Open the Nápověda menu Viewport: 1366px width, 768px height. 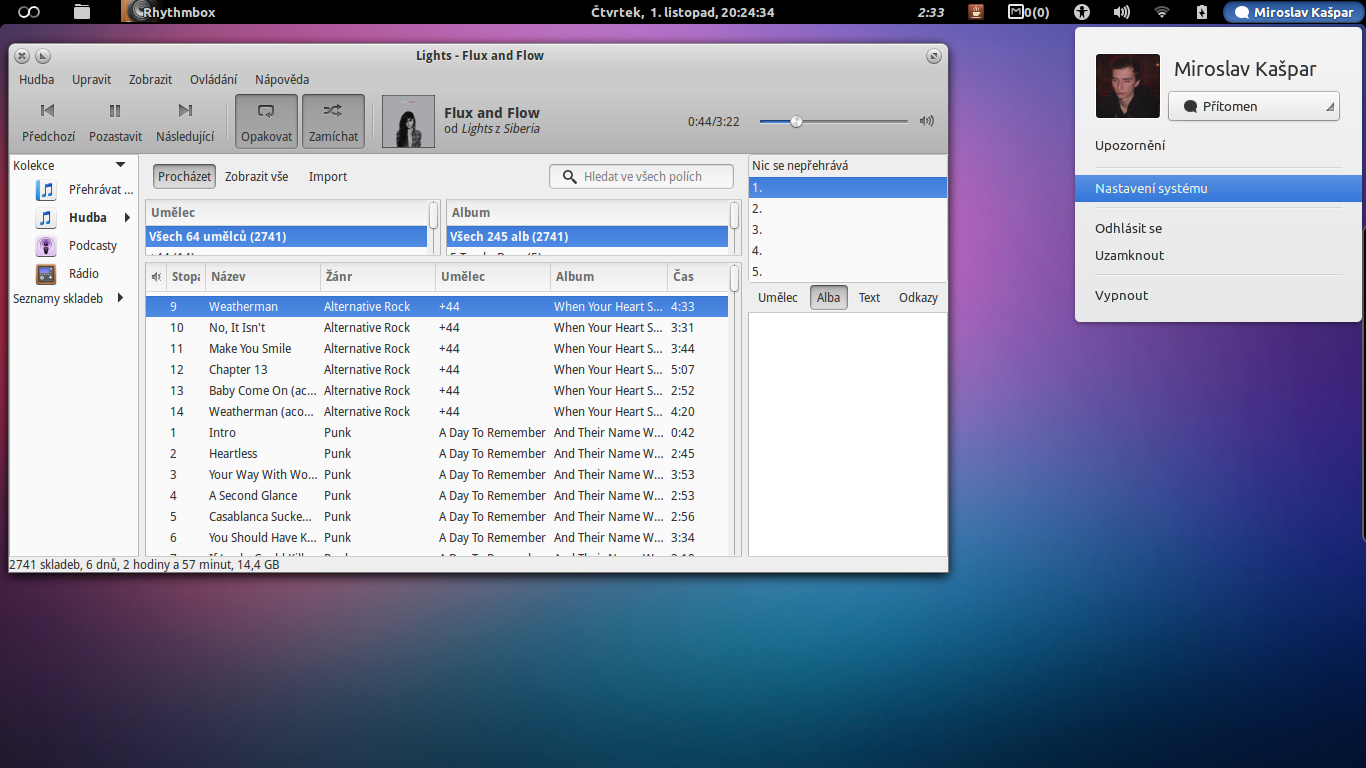click(x=282, y=79)
